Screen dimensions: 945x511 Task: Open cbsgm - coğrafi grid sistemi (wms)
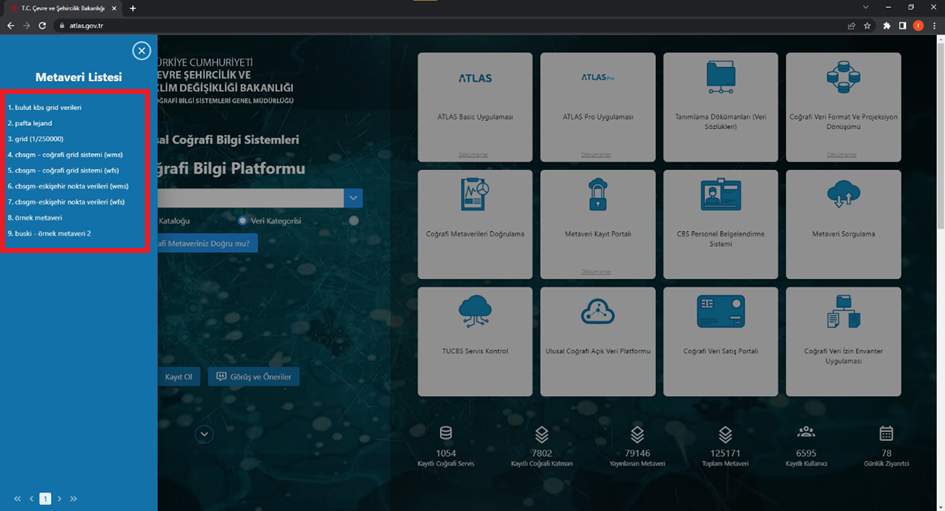point(65,154)
